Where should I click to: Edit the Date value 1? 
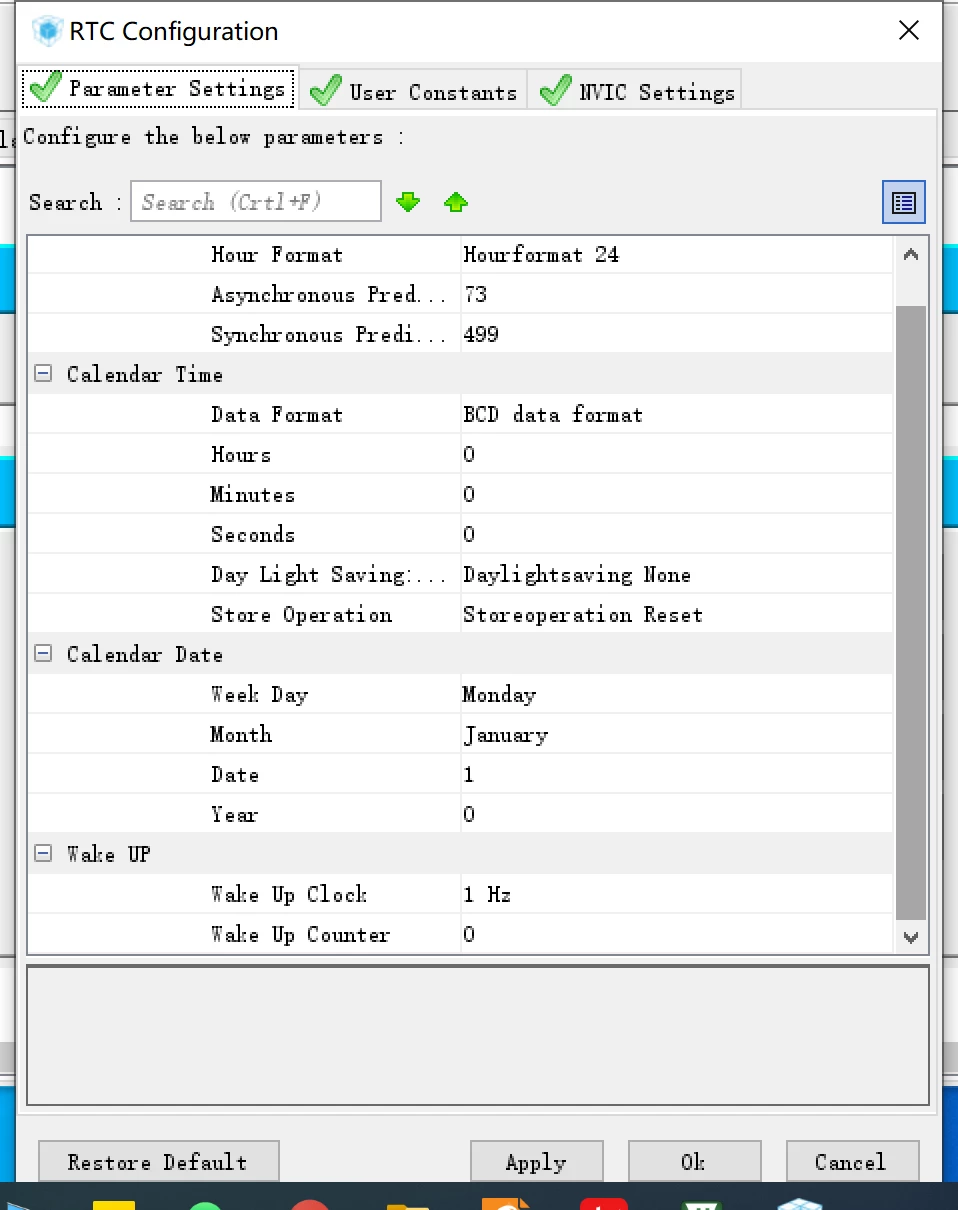676,774
